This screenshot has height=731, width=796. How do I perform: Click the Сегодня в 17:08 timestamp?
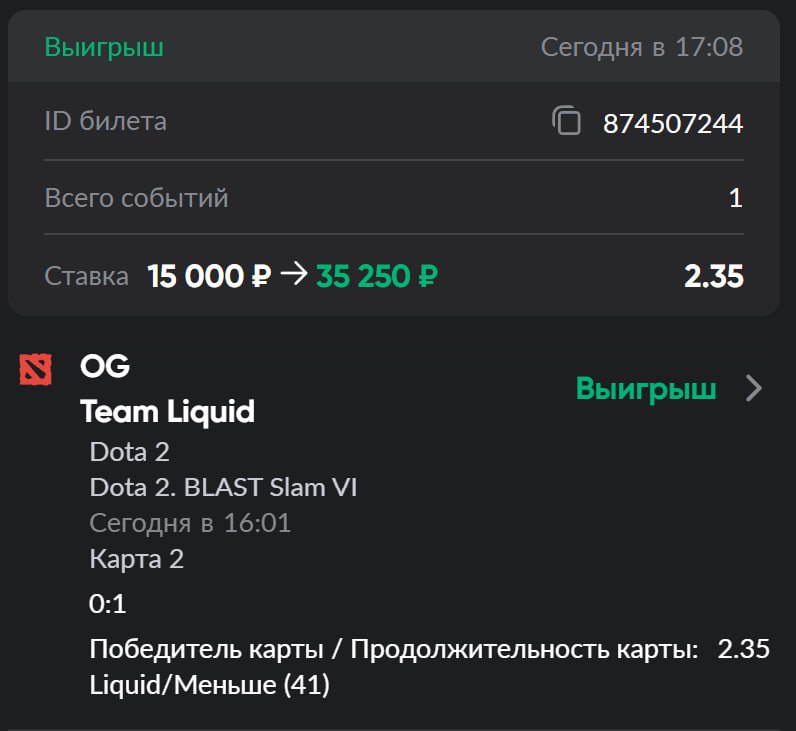[641, 47]
